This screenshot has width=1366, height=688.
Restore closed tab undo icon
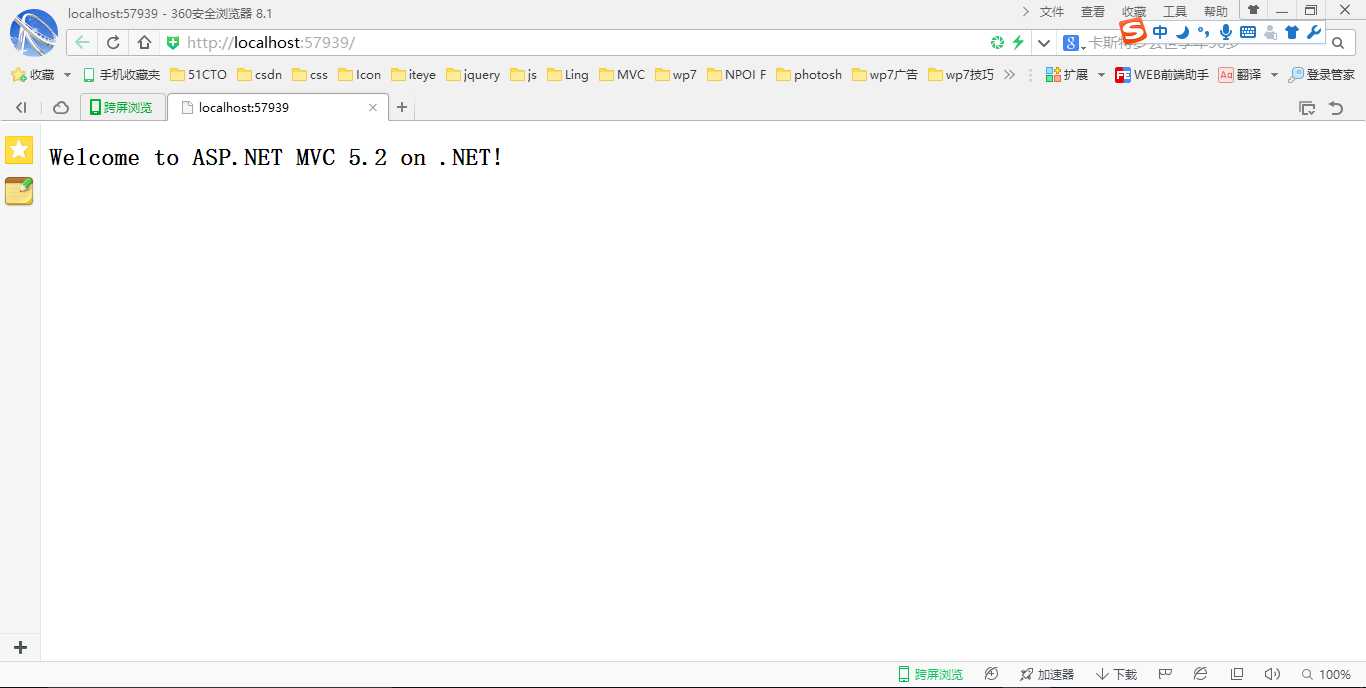coord(1336,108)
